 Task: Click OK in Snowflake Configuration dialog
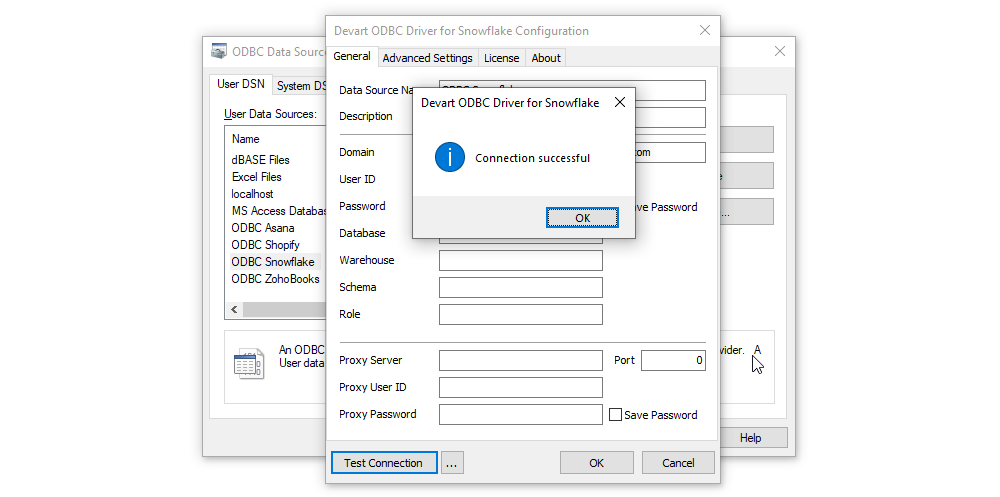pyautogui.click(x=596, y=463)
